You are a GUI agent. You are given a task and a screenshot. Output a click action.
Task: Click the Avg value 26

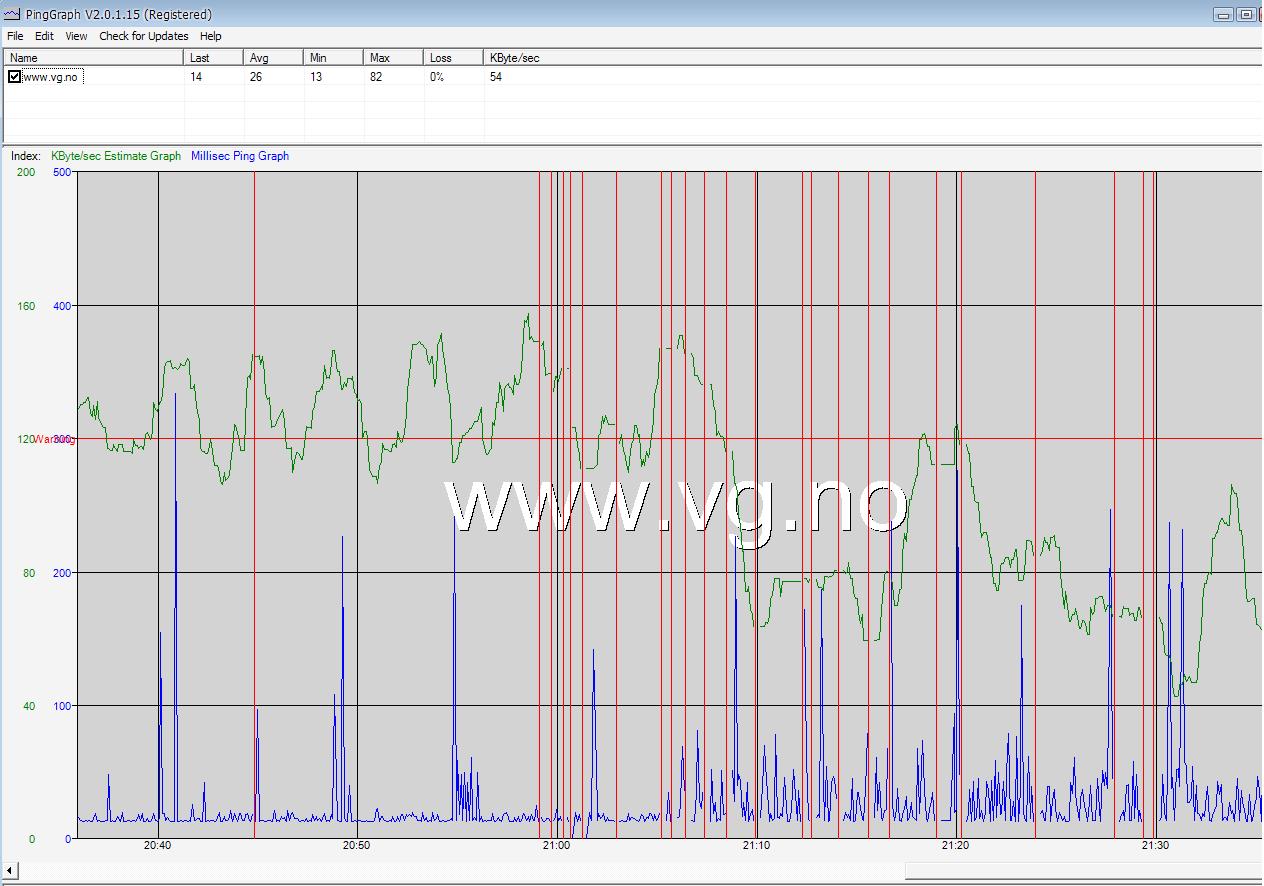click(256, 77)
